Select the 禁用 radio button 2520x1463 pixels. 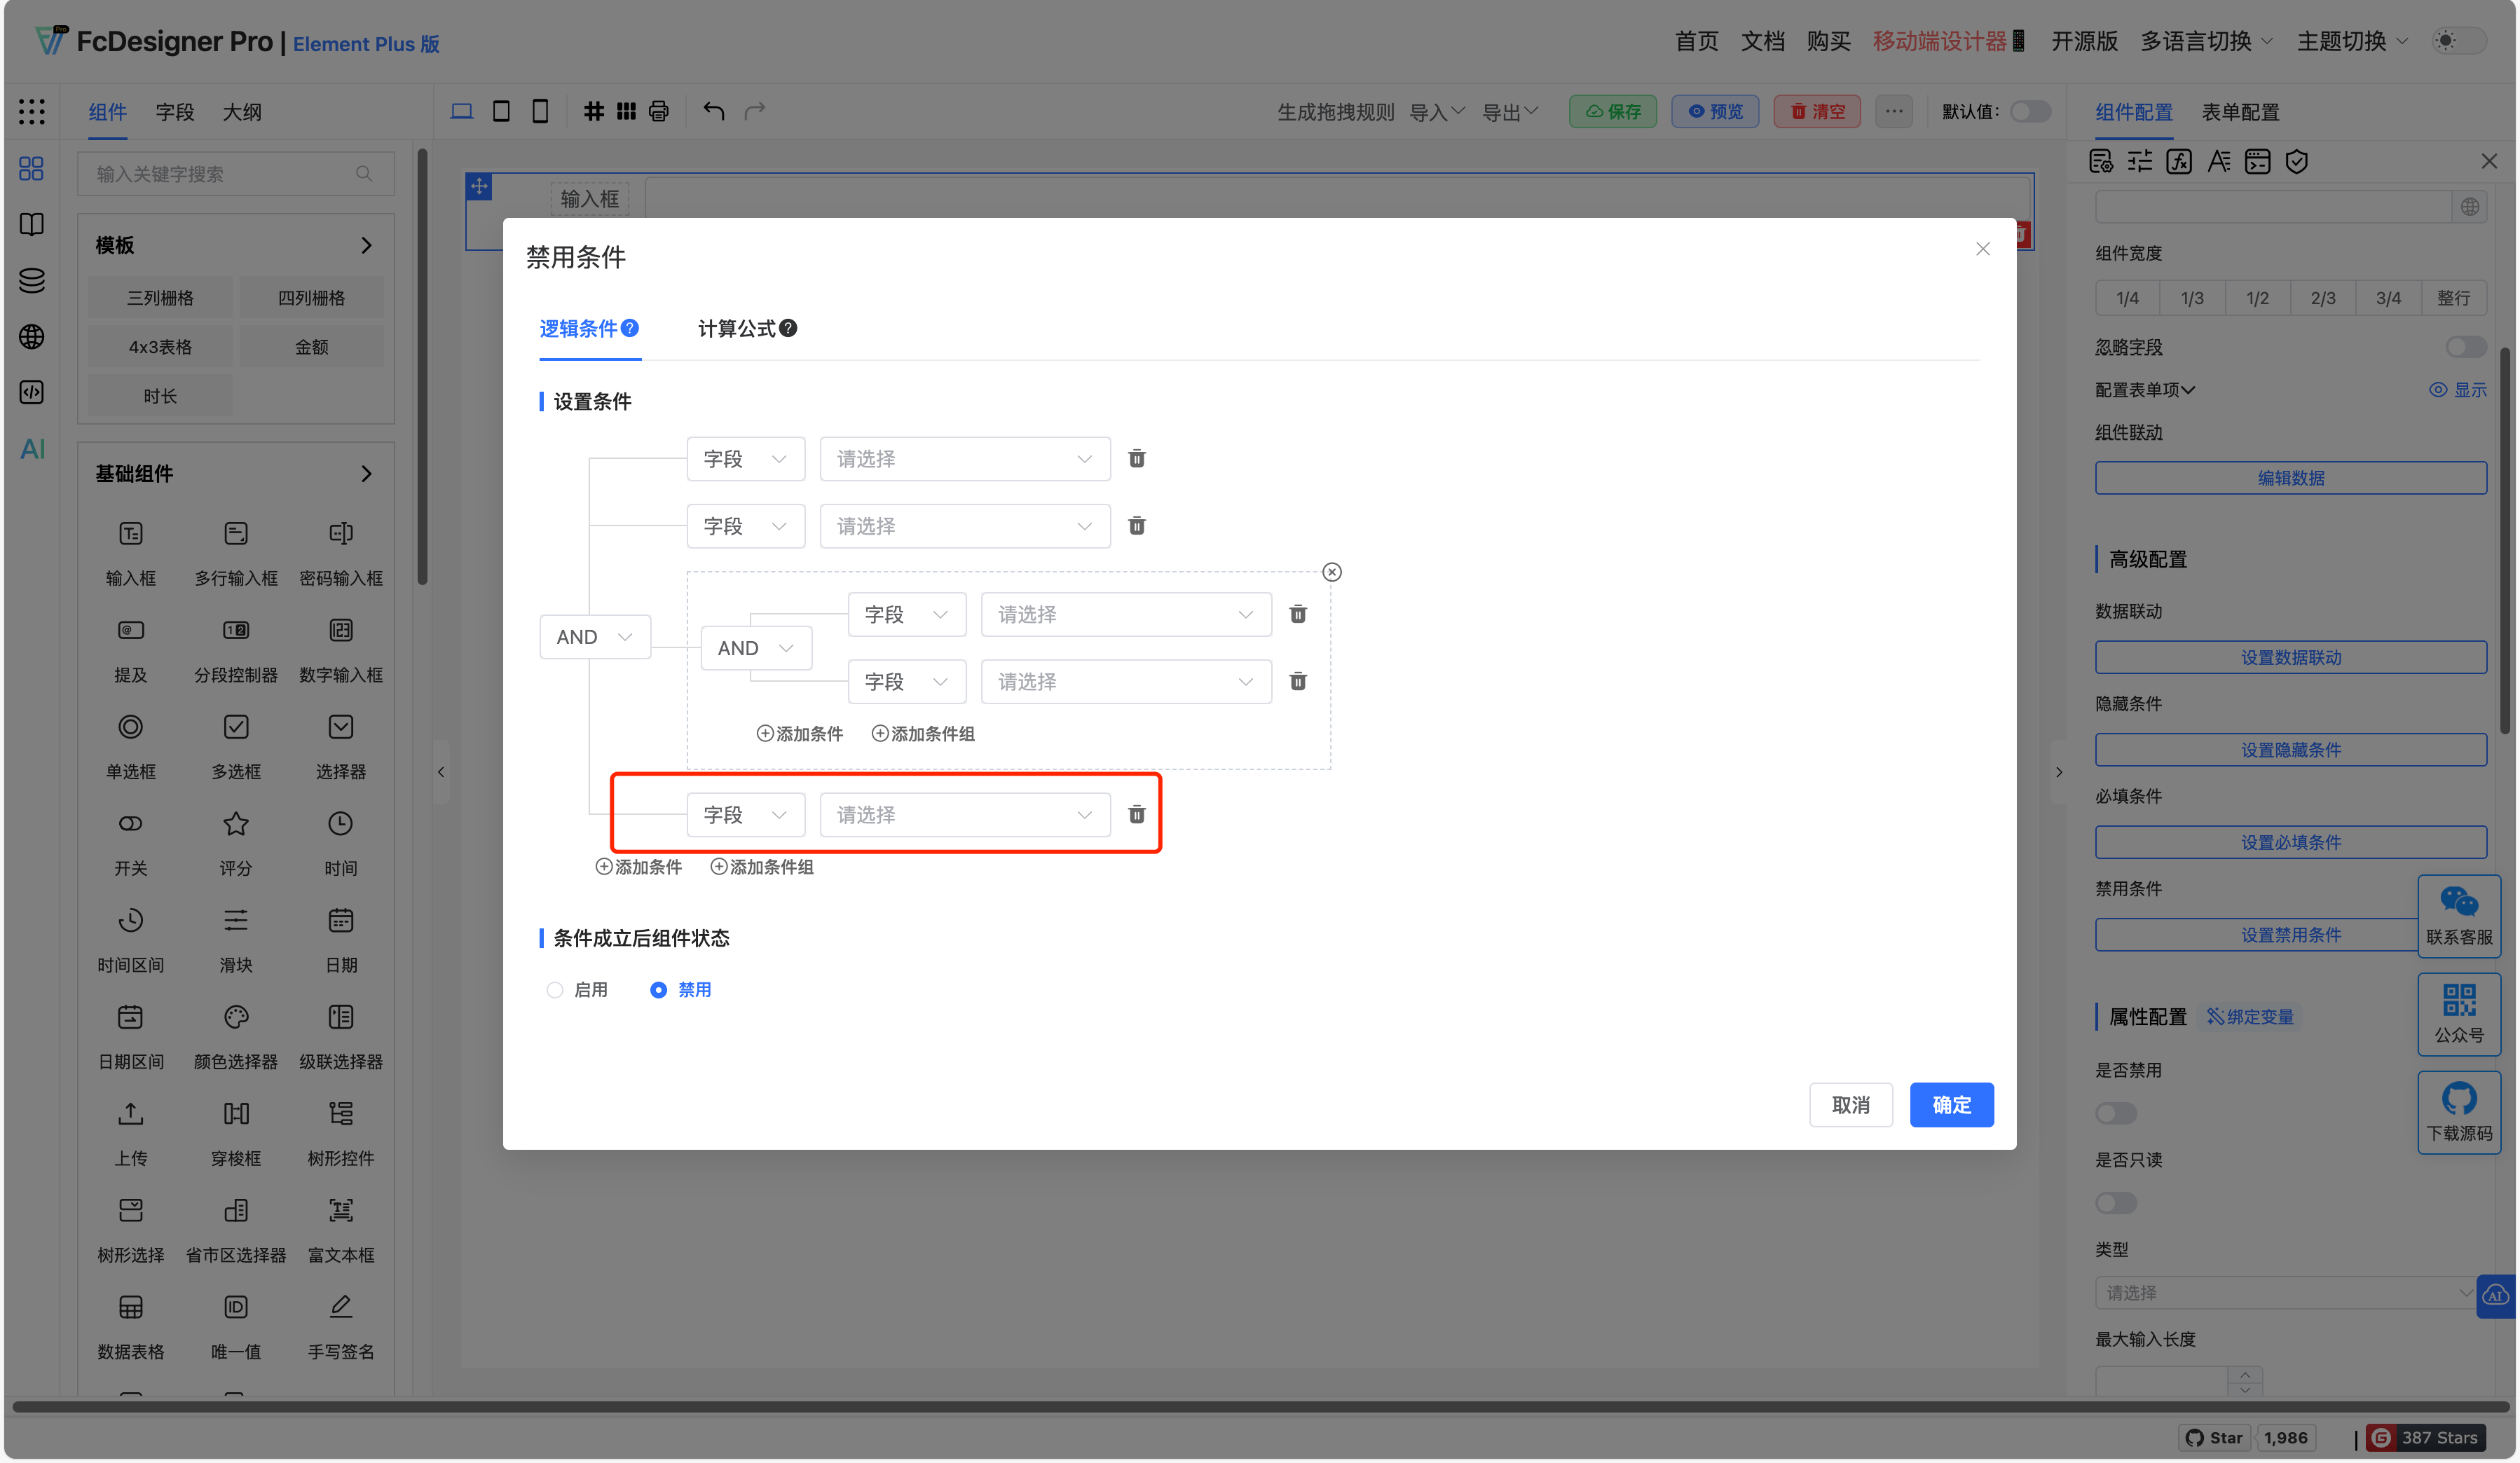(x=658, y=989)
